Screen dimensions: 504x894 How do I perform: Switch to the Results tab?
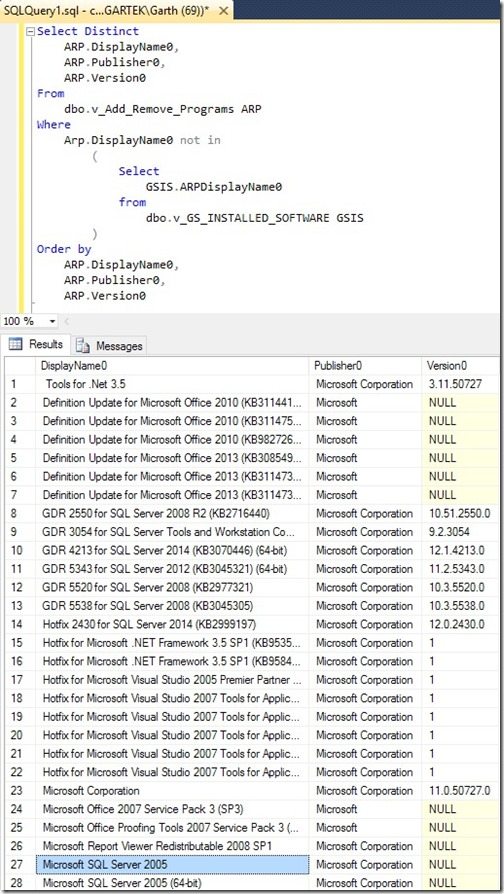pyautogui.click(x=37, y=344)
